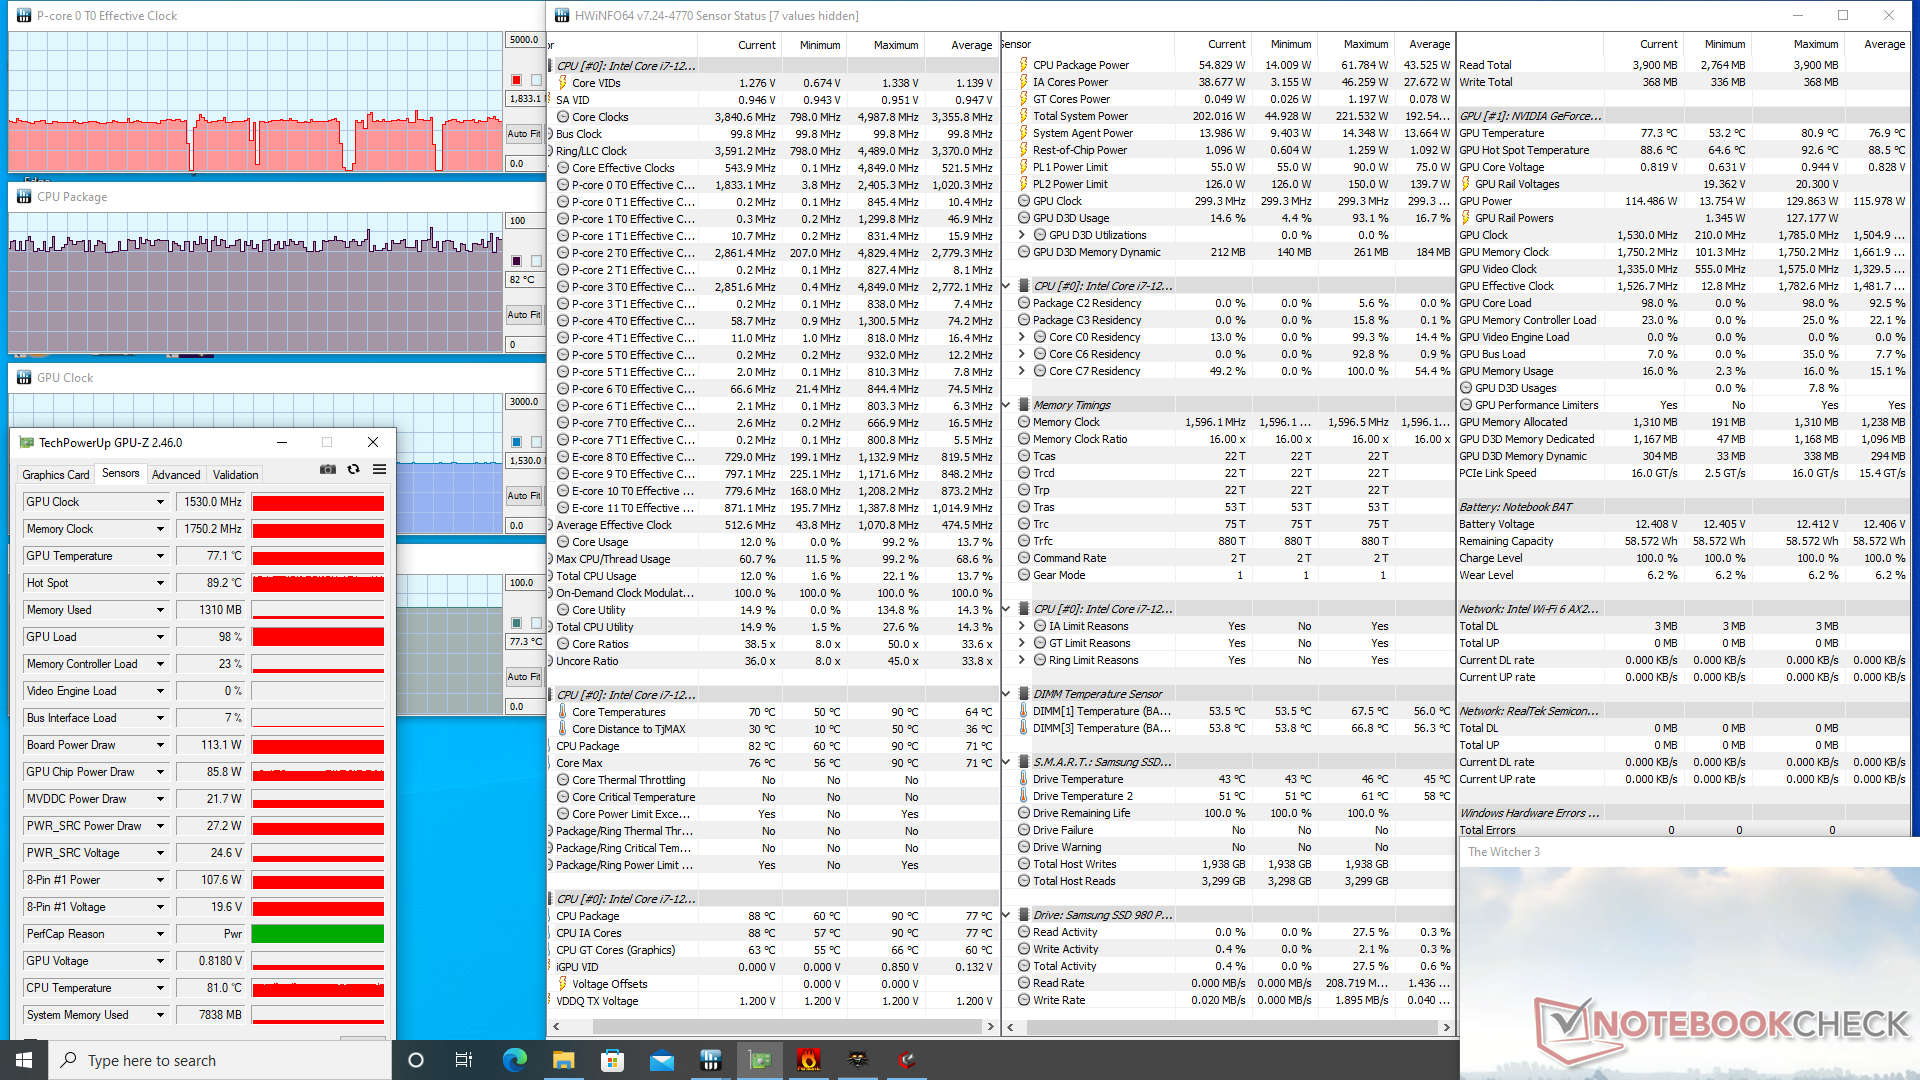Expand the IA Limit Reasons row

click(x=1022, y=626)
